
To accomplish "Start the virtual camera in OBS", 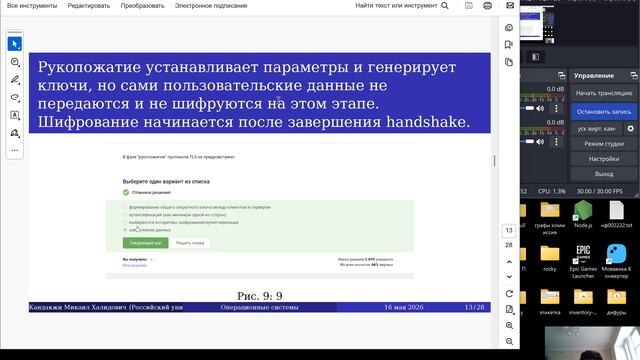I will (x=596, y=129).
